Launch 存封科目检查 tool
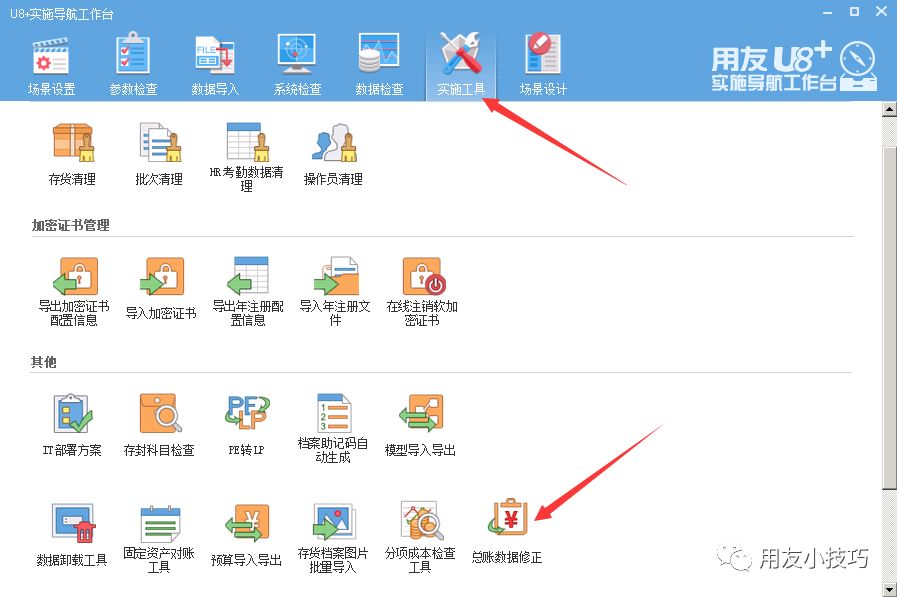The image size is (897, 597). [159, 426]
